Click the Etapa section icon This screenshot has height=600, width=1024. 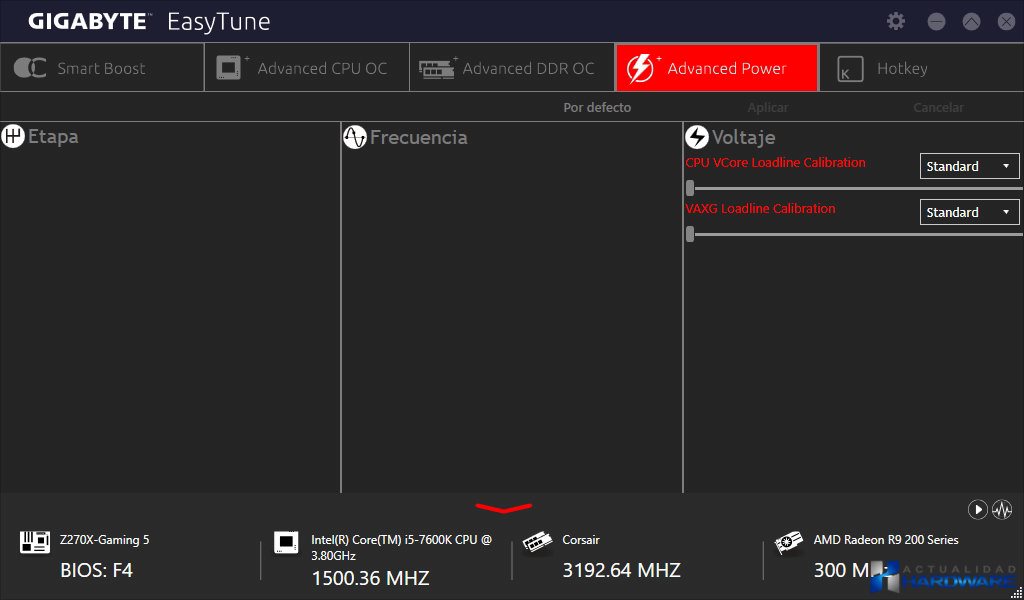coord(13,137)
